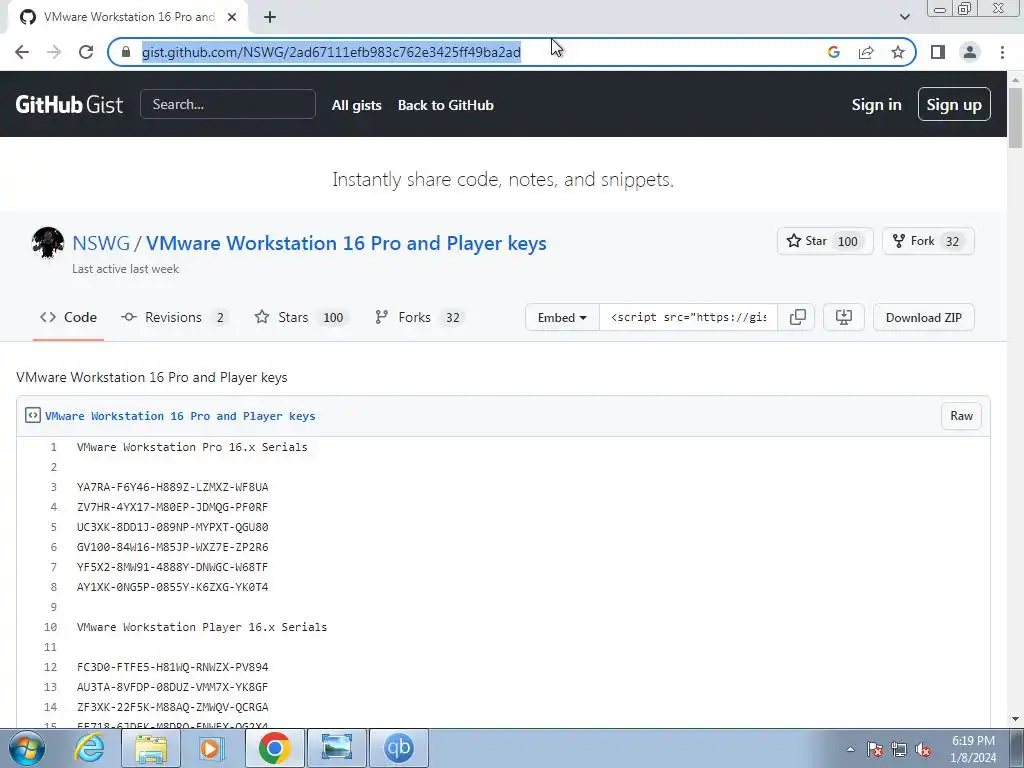Go to All gists
Screen dimensions: 1024x768
pyautogui.click(x=357, y=105)
